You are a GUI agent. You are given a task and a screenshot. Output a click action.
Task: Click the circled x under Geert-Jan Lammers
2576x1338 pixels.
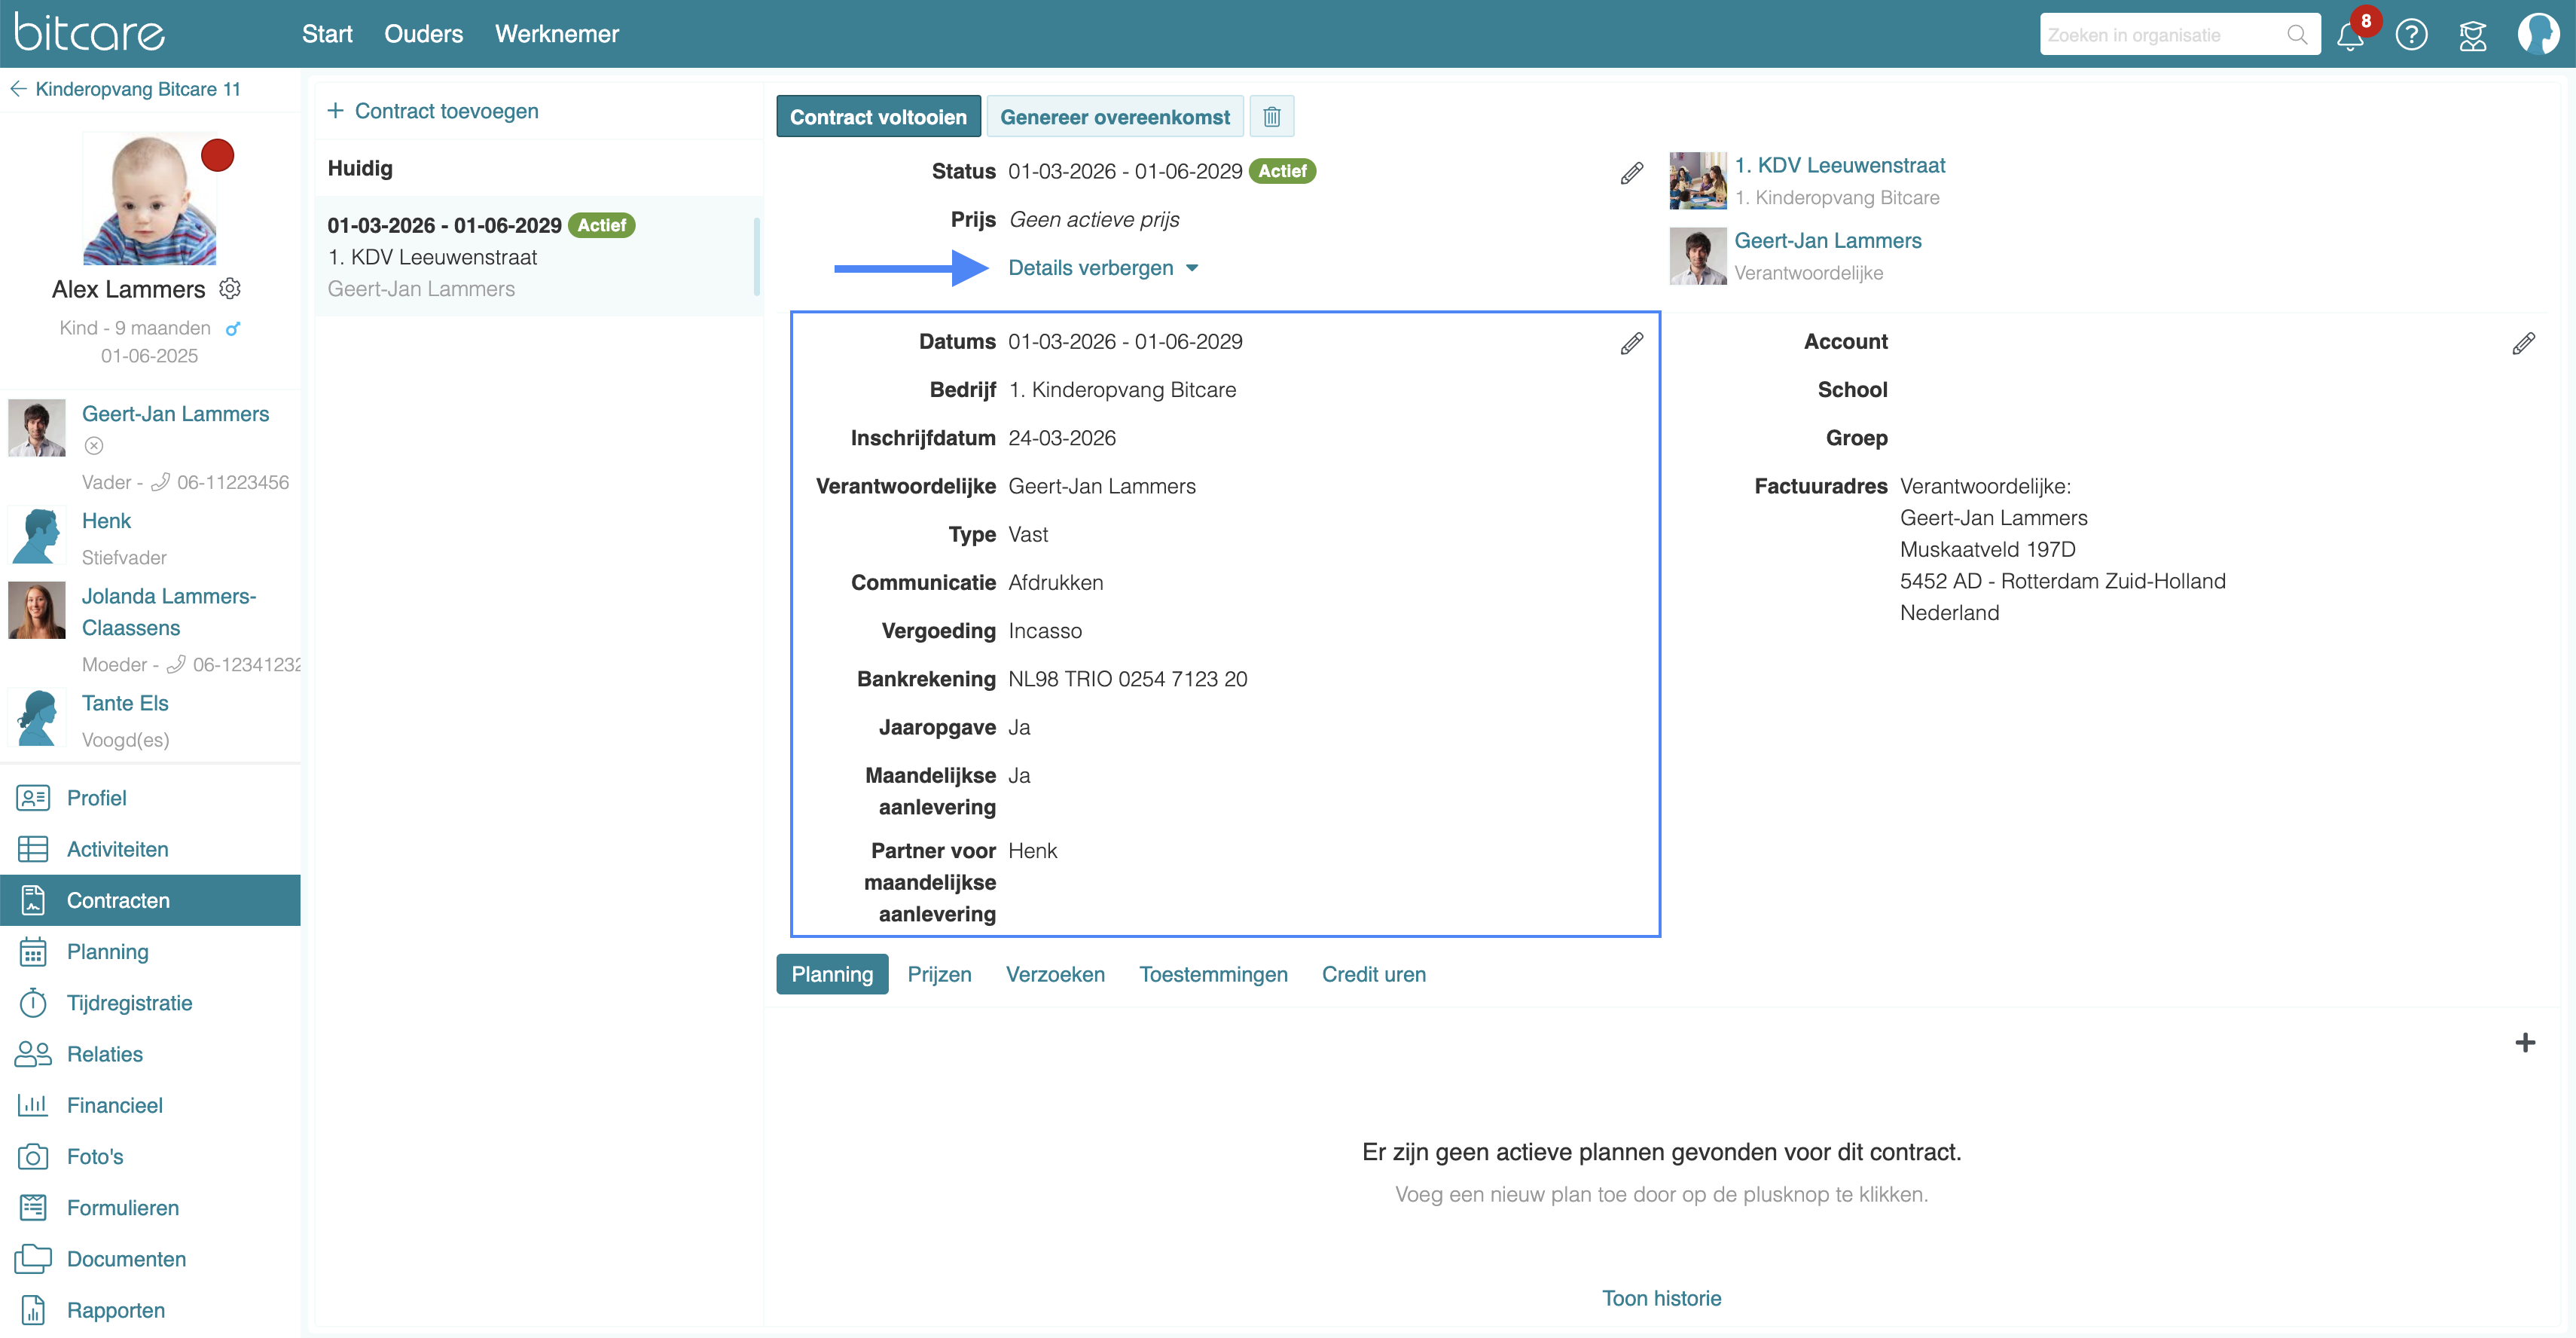tap(94, 446)
